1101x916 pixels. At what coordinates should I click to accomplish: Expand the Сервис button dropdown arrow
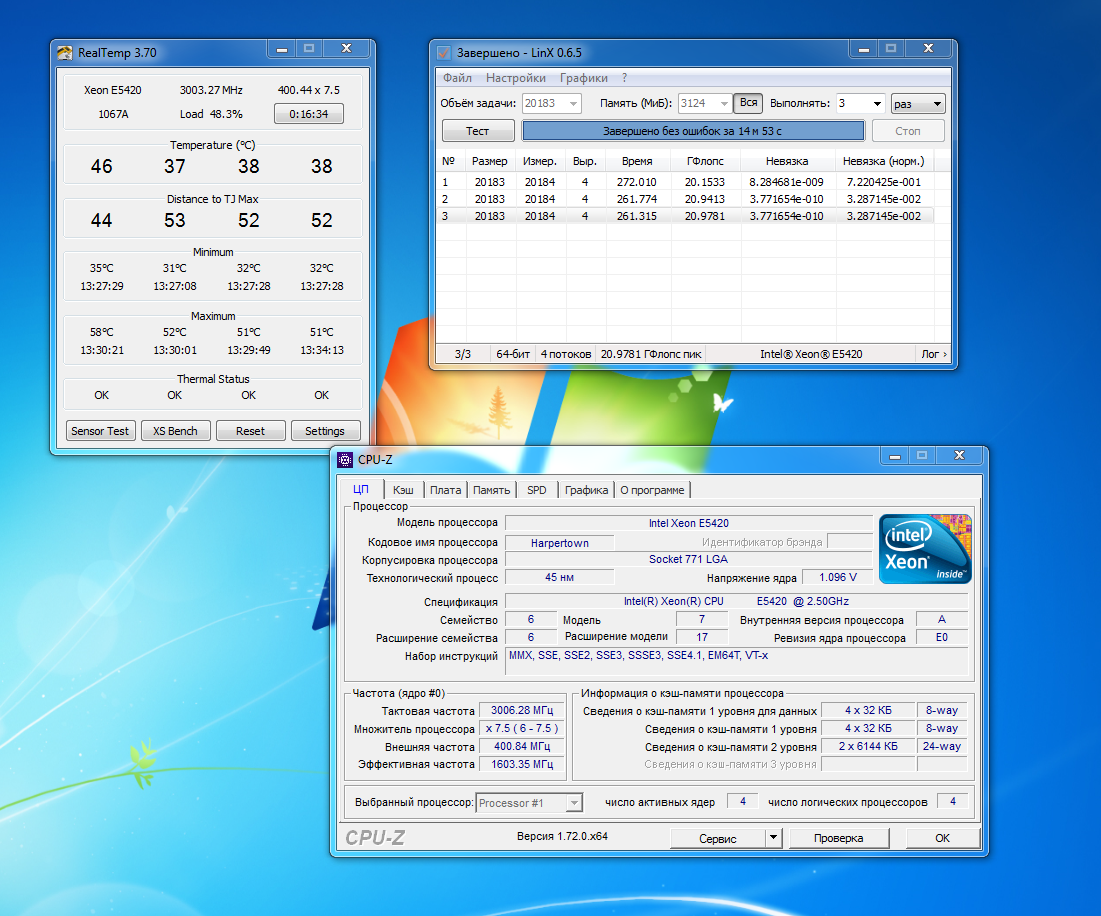(773, 837)
